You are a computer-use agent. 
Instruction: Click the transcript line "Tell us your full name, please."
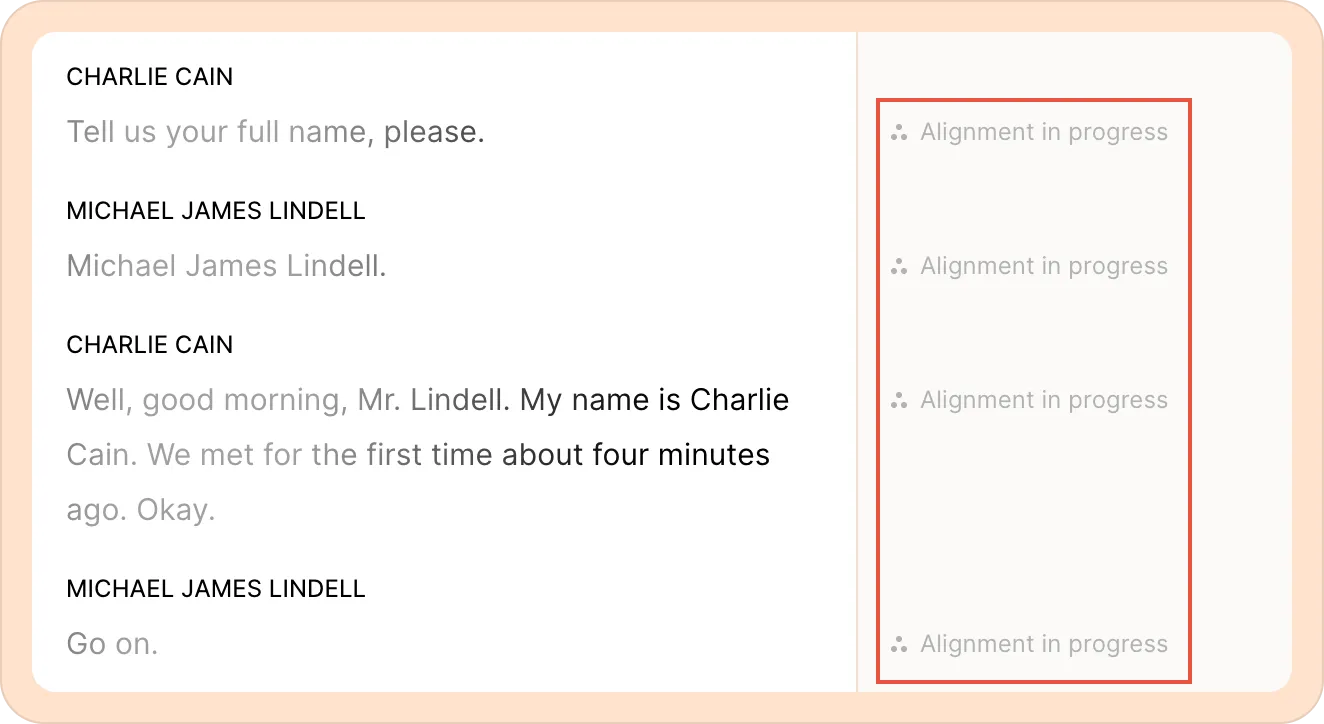tap(276, 132)
